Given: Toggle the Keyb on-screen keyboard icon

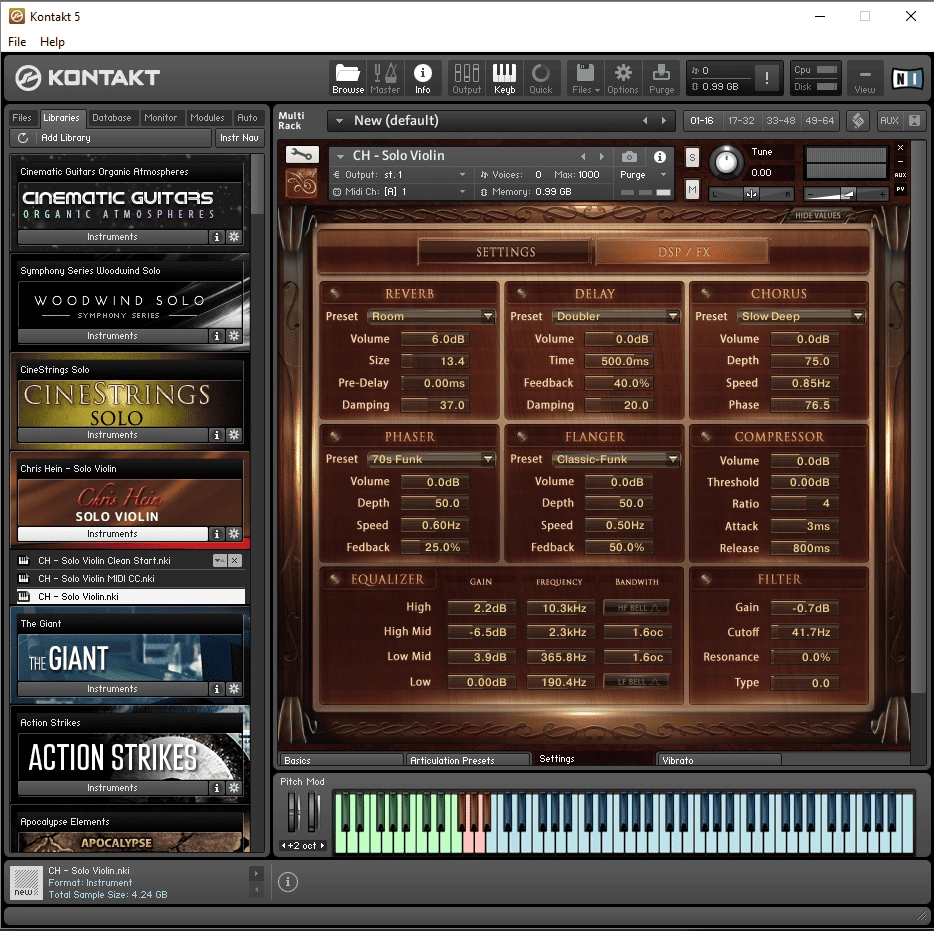Looking at the screenshot, I should pyautogui.click(x=504, y=78).
